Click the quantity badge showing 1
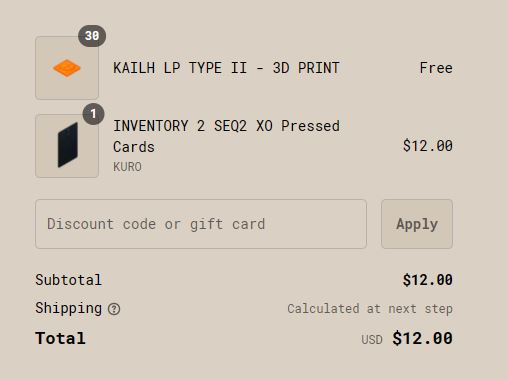 pyautogui.click(x=93, y=114)
